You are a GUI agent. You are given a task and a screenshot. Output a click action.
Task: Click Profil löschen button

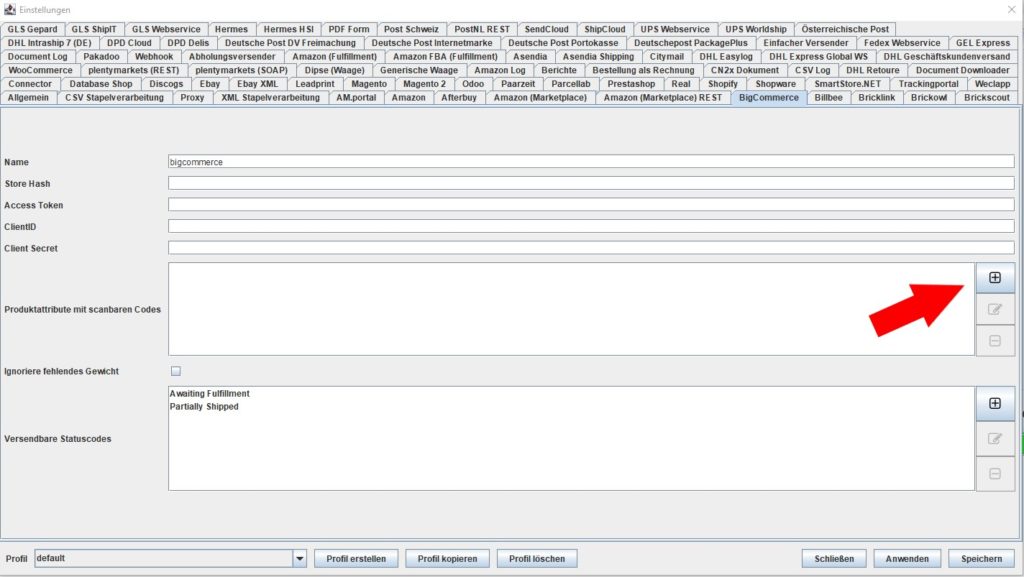[x=537, y=559]
